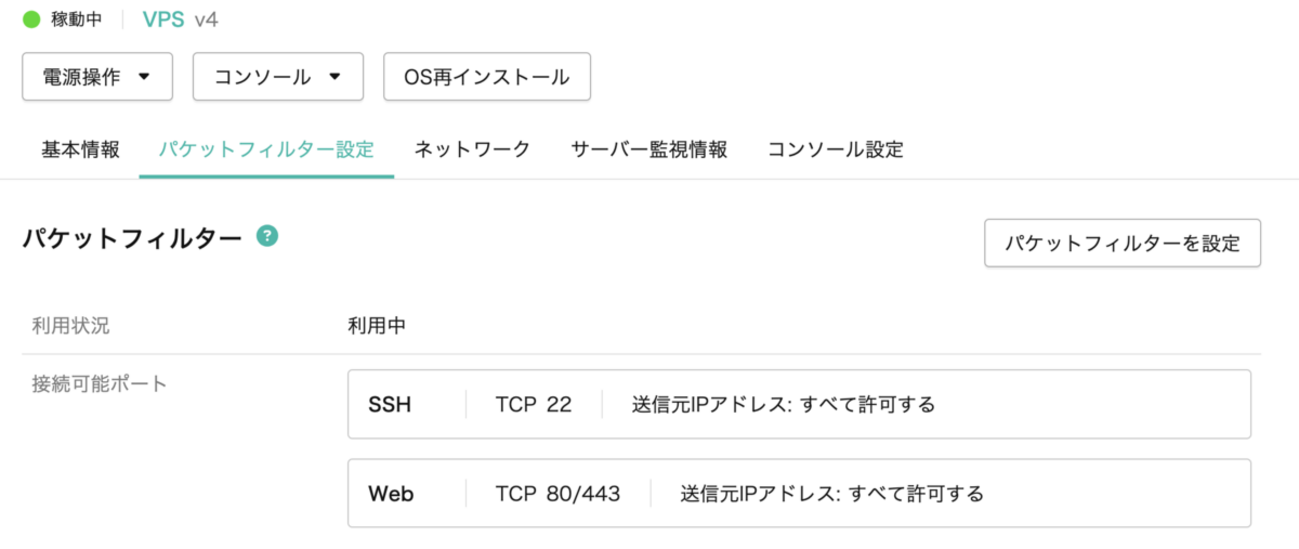Expand the 電源操作 dropdown menu
The width and height of the screenshot is (1299, 549).
pos(97,76)
